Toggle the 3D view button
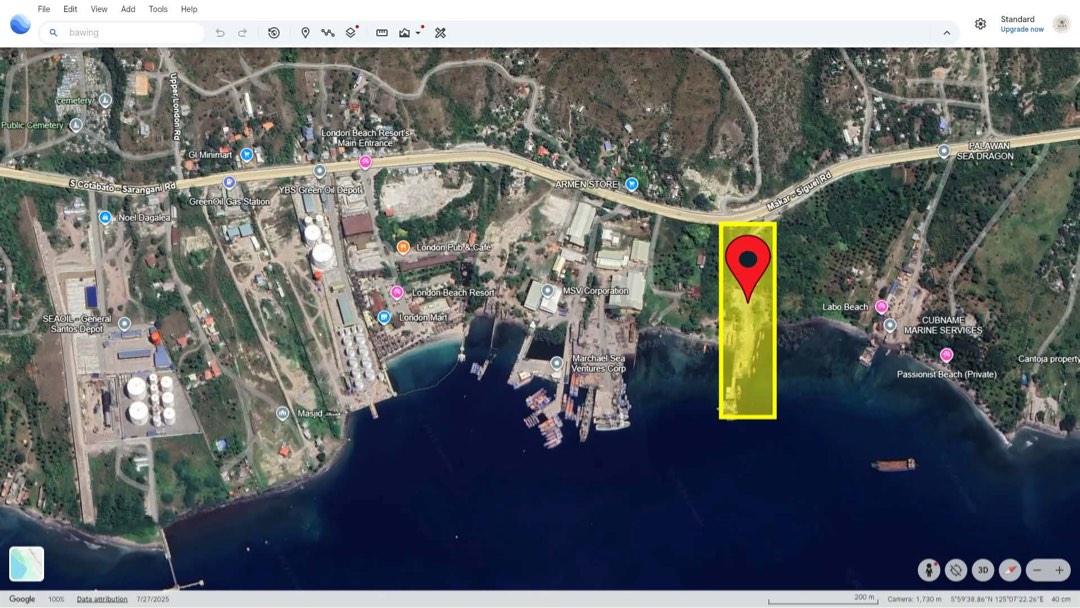The height and width of the screenshot is (608, 1080). pos(983,569)
